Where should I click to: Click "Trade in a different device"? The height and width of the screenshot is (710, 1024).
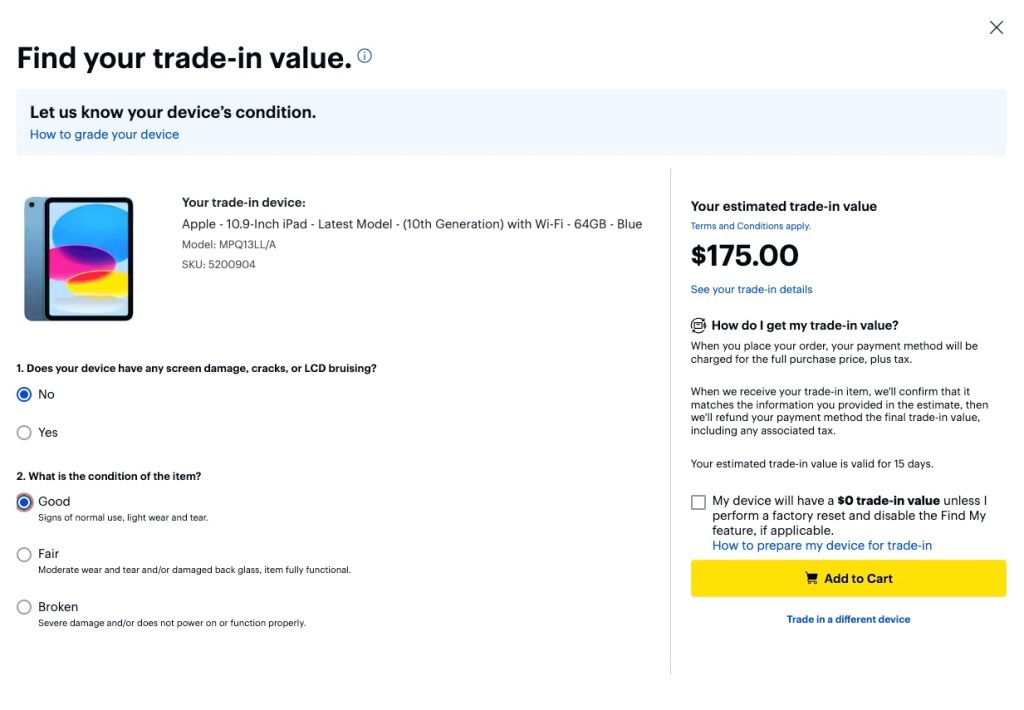pyautogui.click(x=848, y=619)
